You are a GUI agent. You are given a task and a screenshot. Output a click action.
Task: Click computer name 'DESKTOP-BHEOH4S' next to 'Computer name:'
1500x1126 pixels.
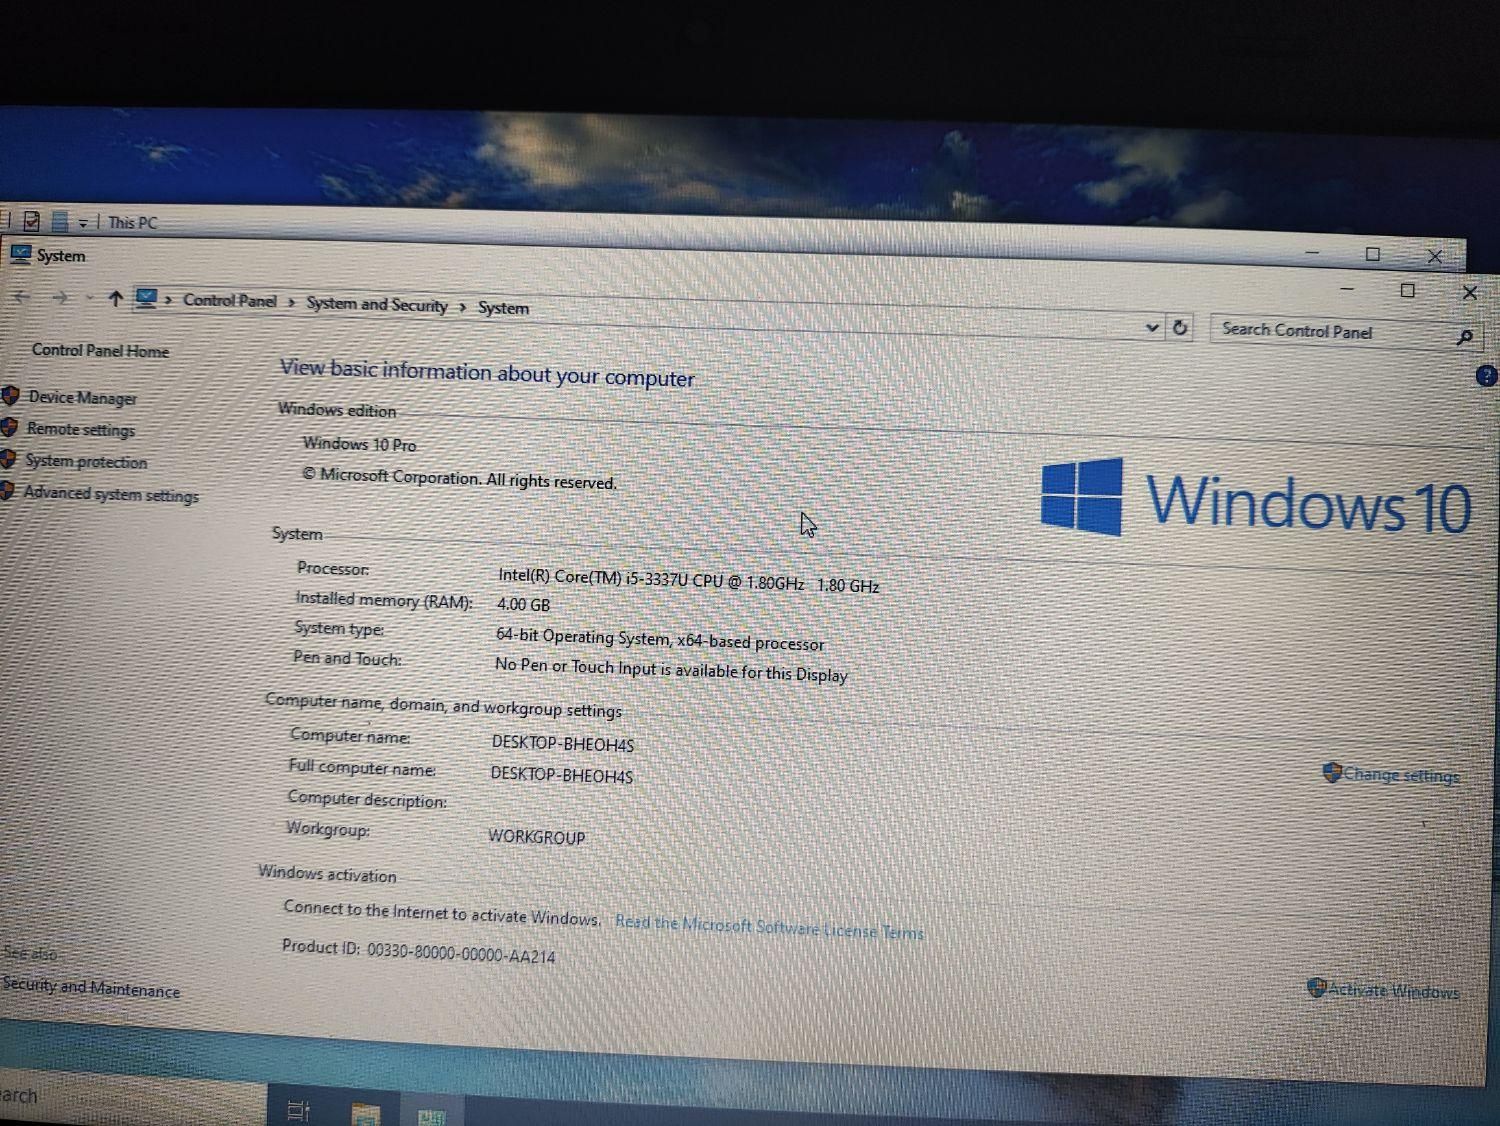click(562, 743)
